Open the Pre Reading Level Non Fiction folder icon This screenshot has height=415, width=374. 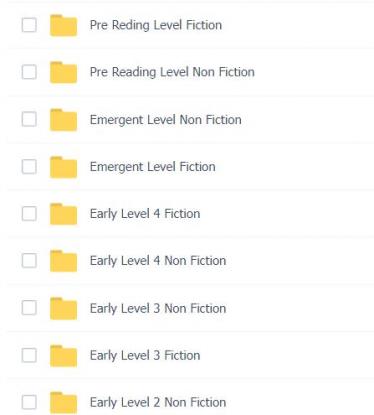(x=63, y=72)
